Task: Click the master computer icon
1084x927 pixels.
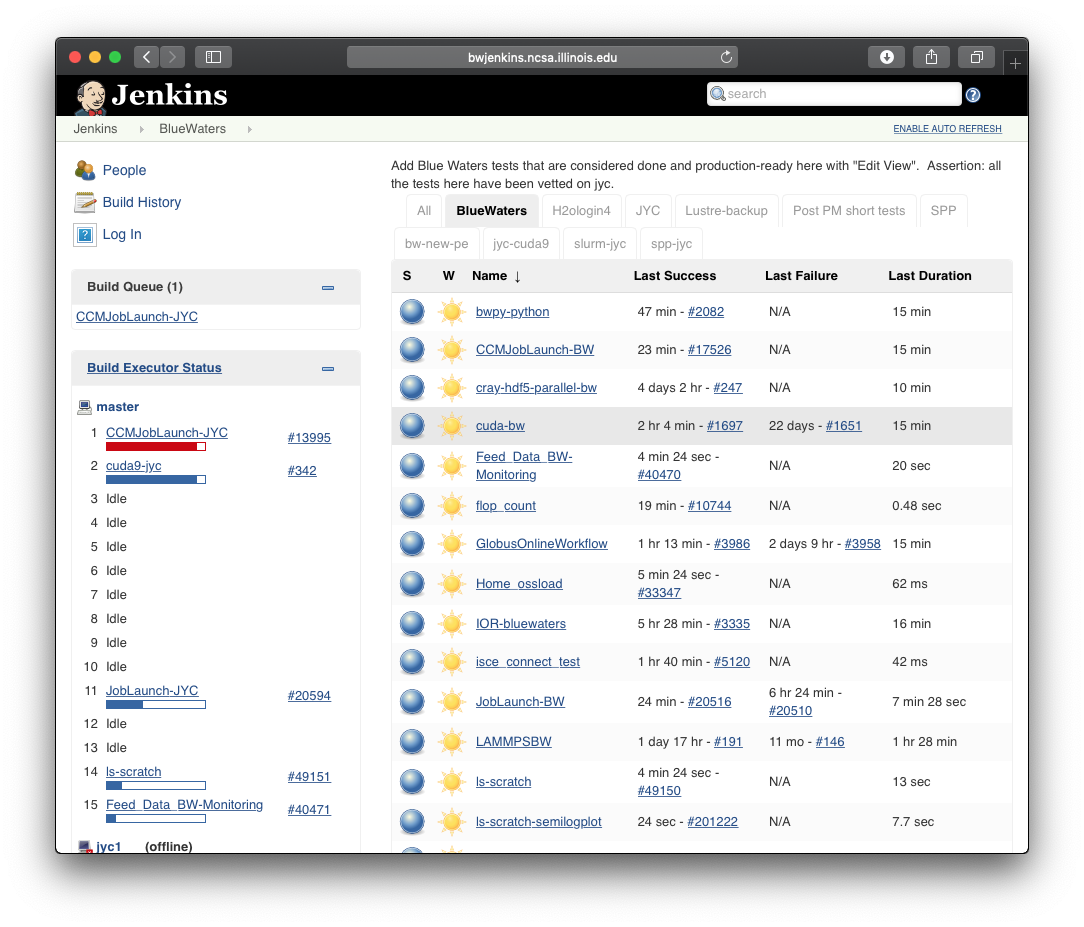Action: [x=84, y=406]
